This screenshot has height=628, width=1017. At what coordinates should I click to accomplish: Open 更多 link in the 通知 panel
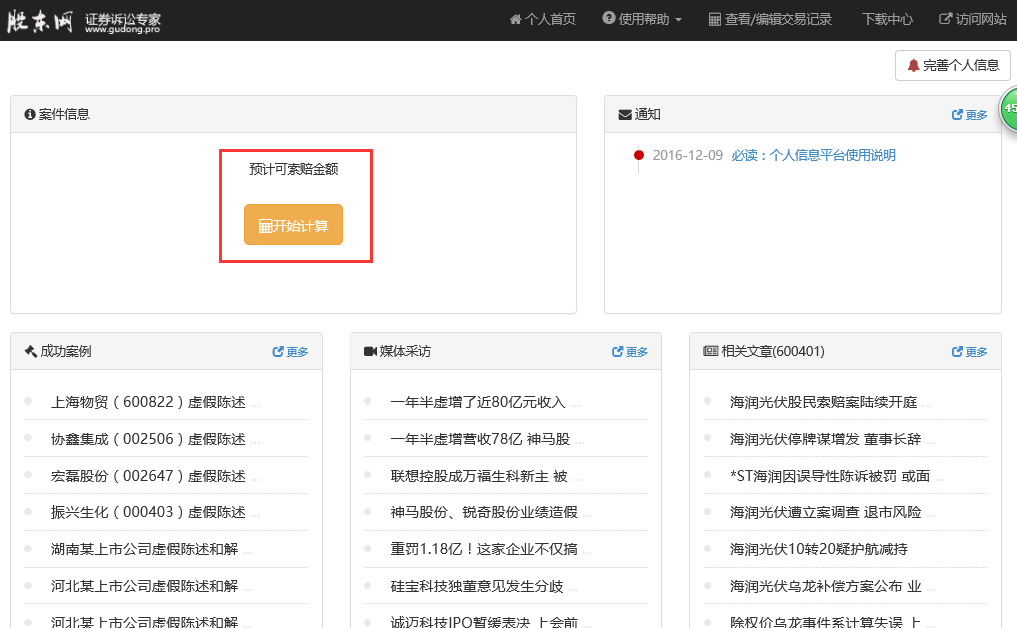pos(969,115)
